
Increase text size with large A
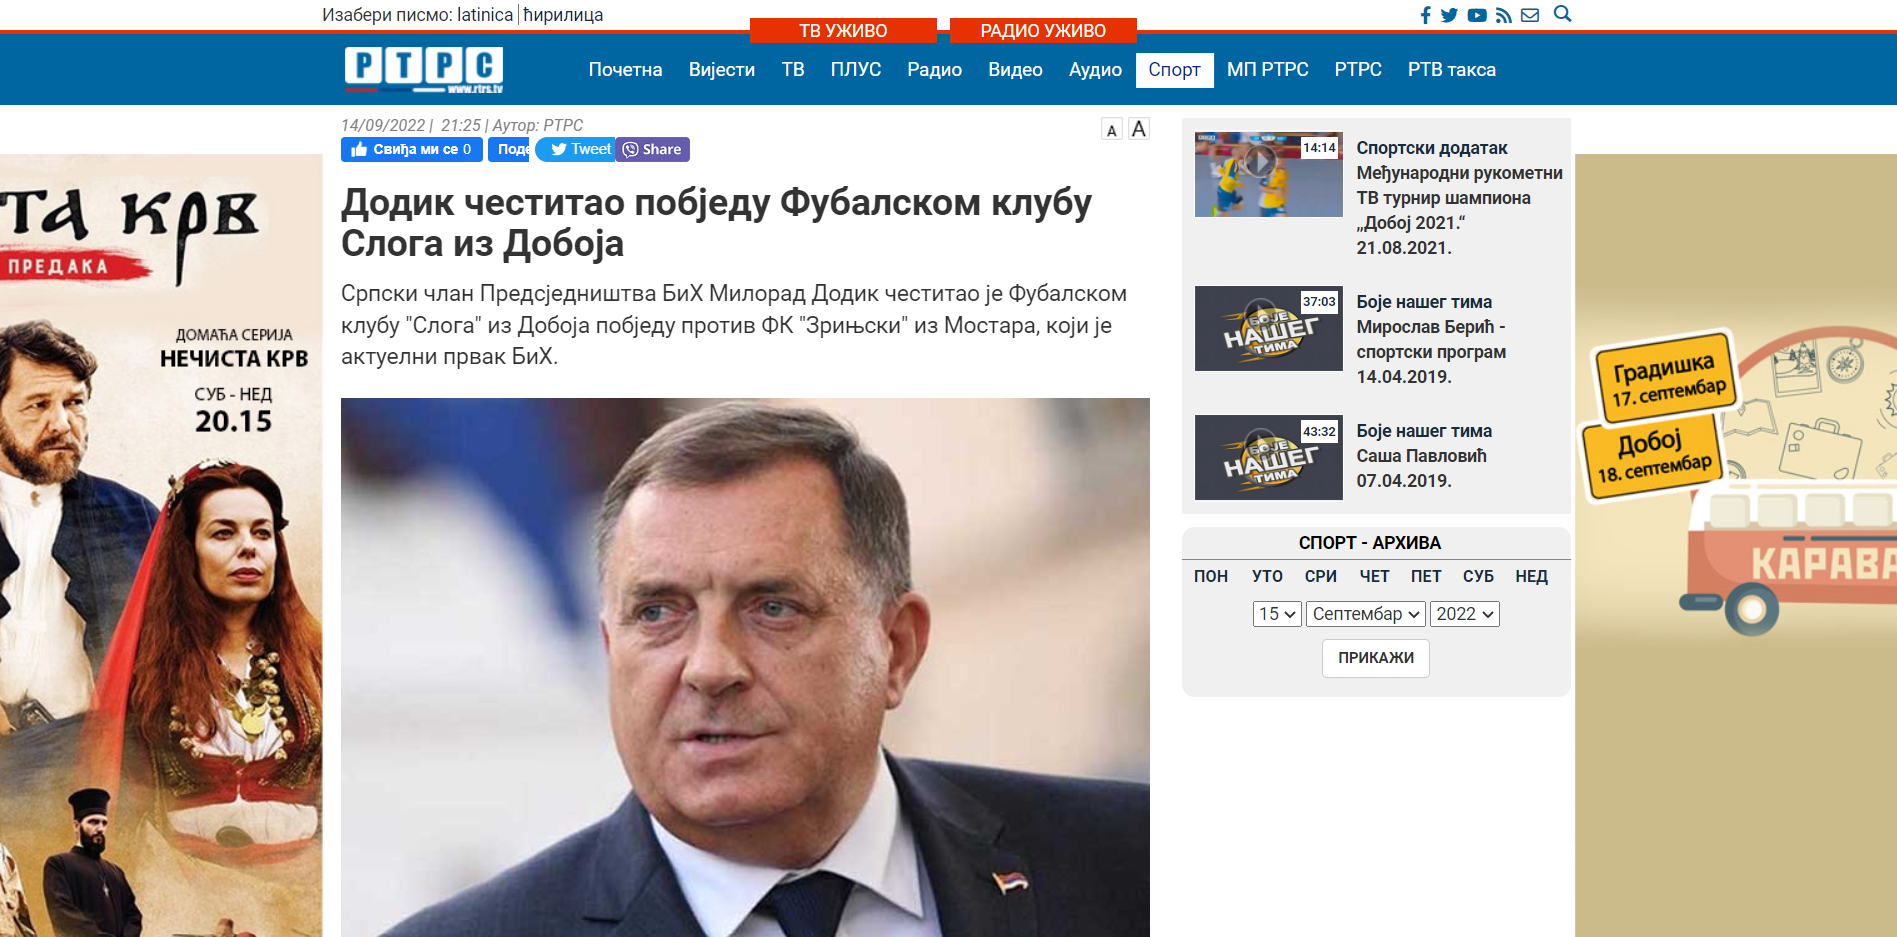tap(1138, 129)
